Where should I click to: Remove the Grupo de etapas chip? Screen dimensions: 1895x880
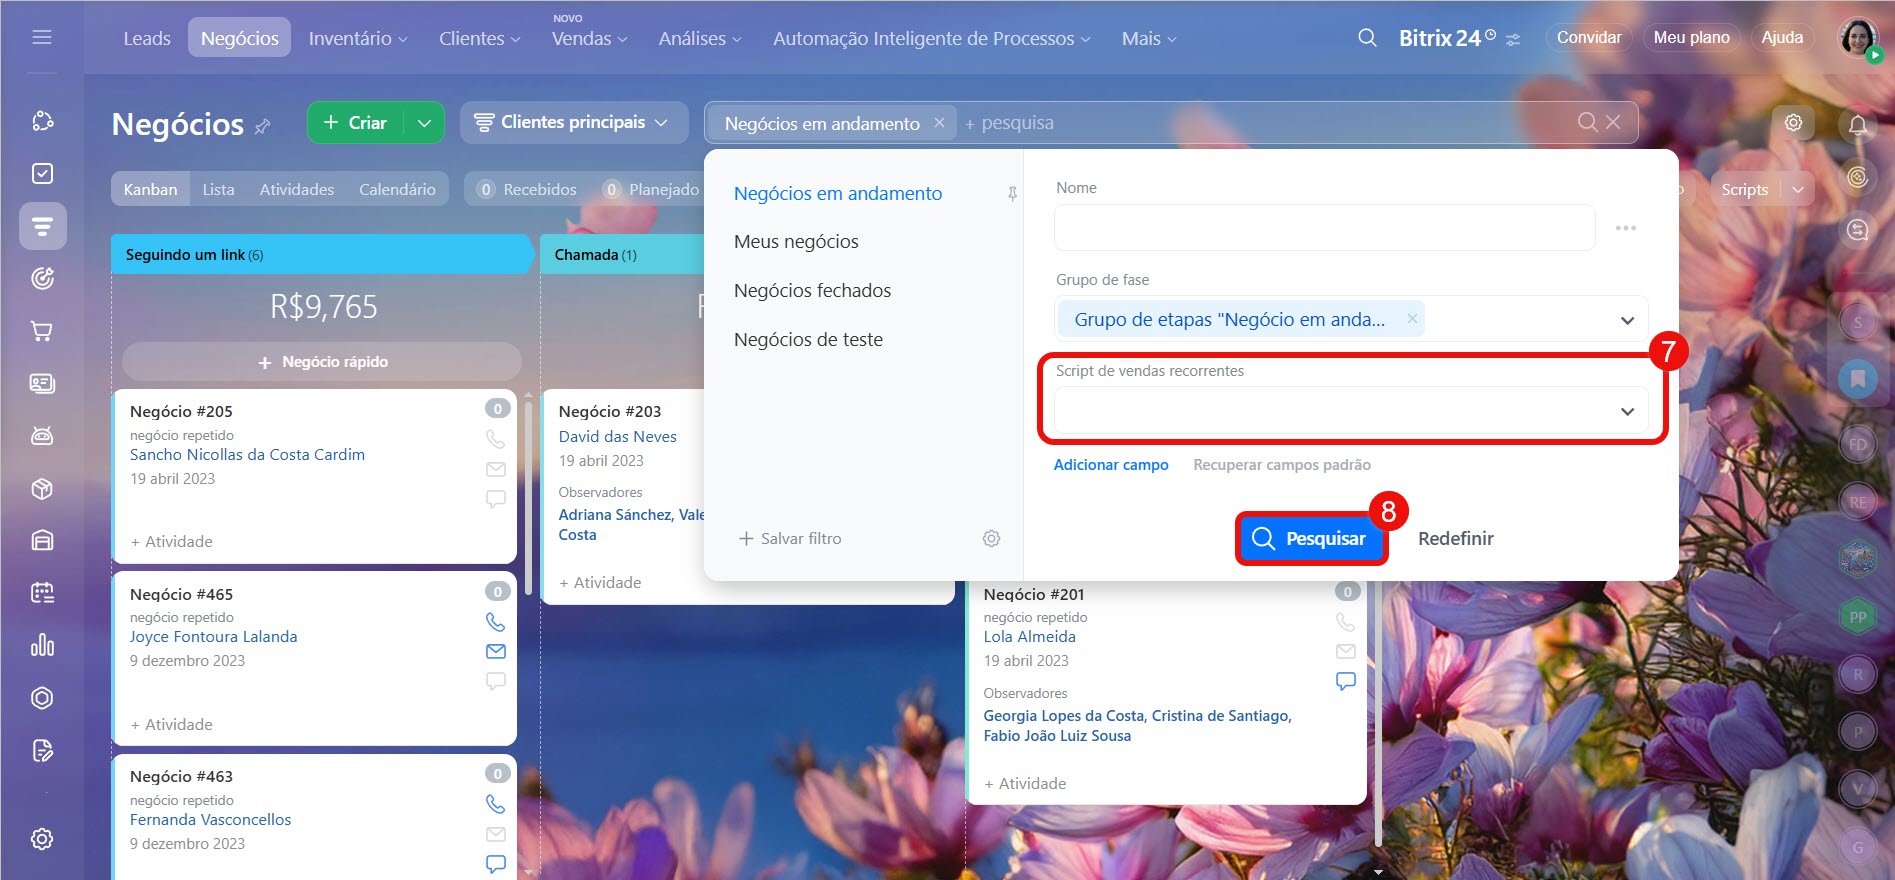pyautogui.click(x=1412, y=319)
